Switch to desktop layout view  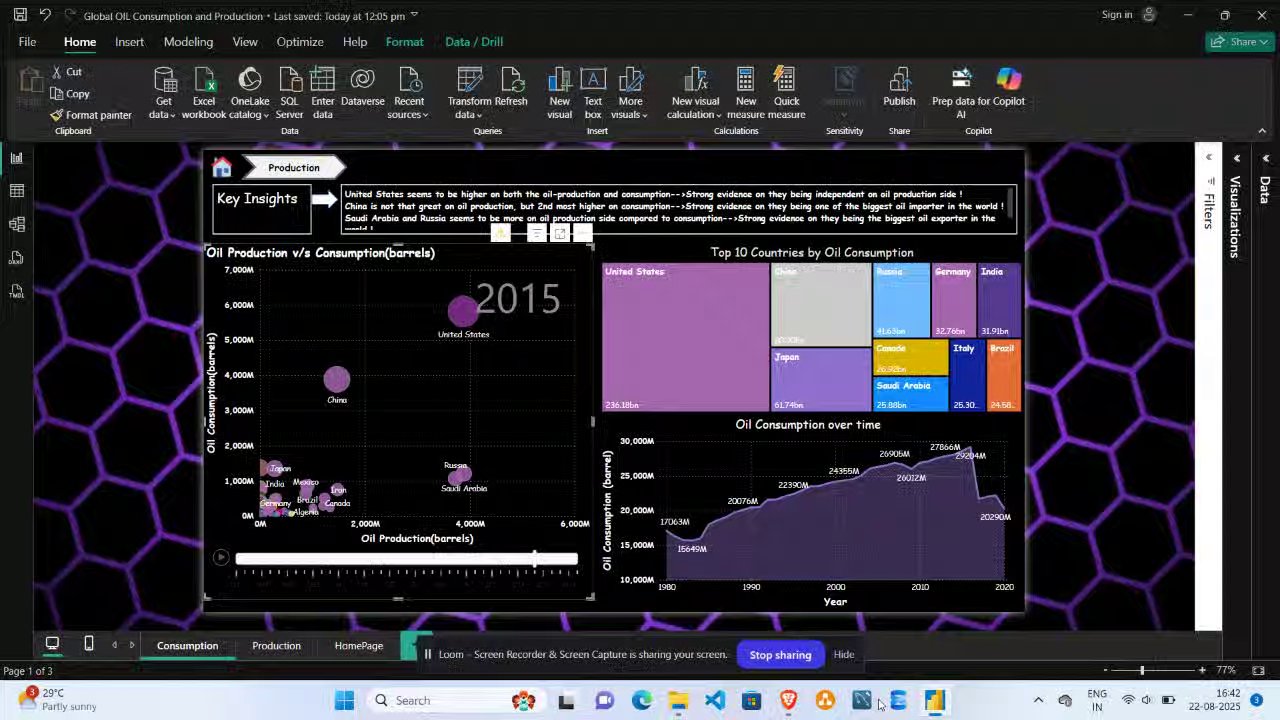pyautogui.click(x=52, y=644)
